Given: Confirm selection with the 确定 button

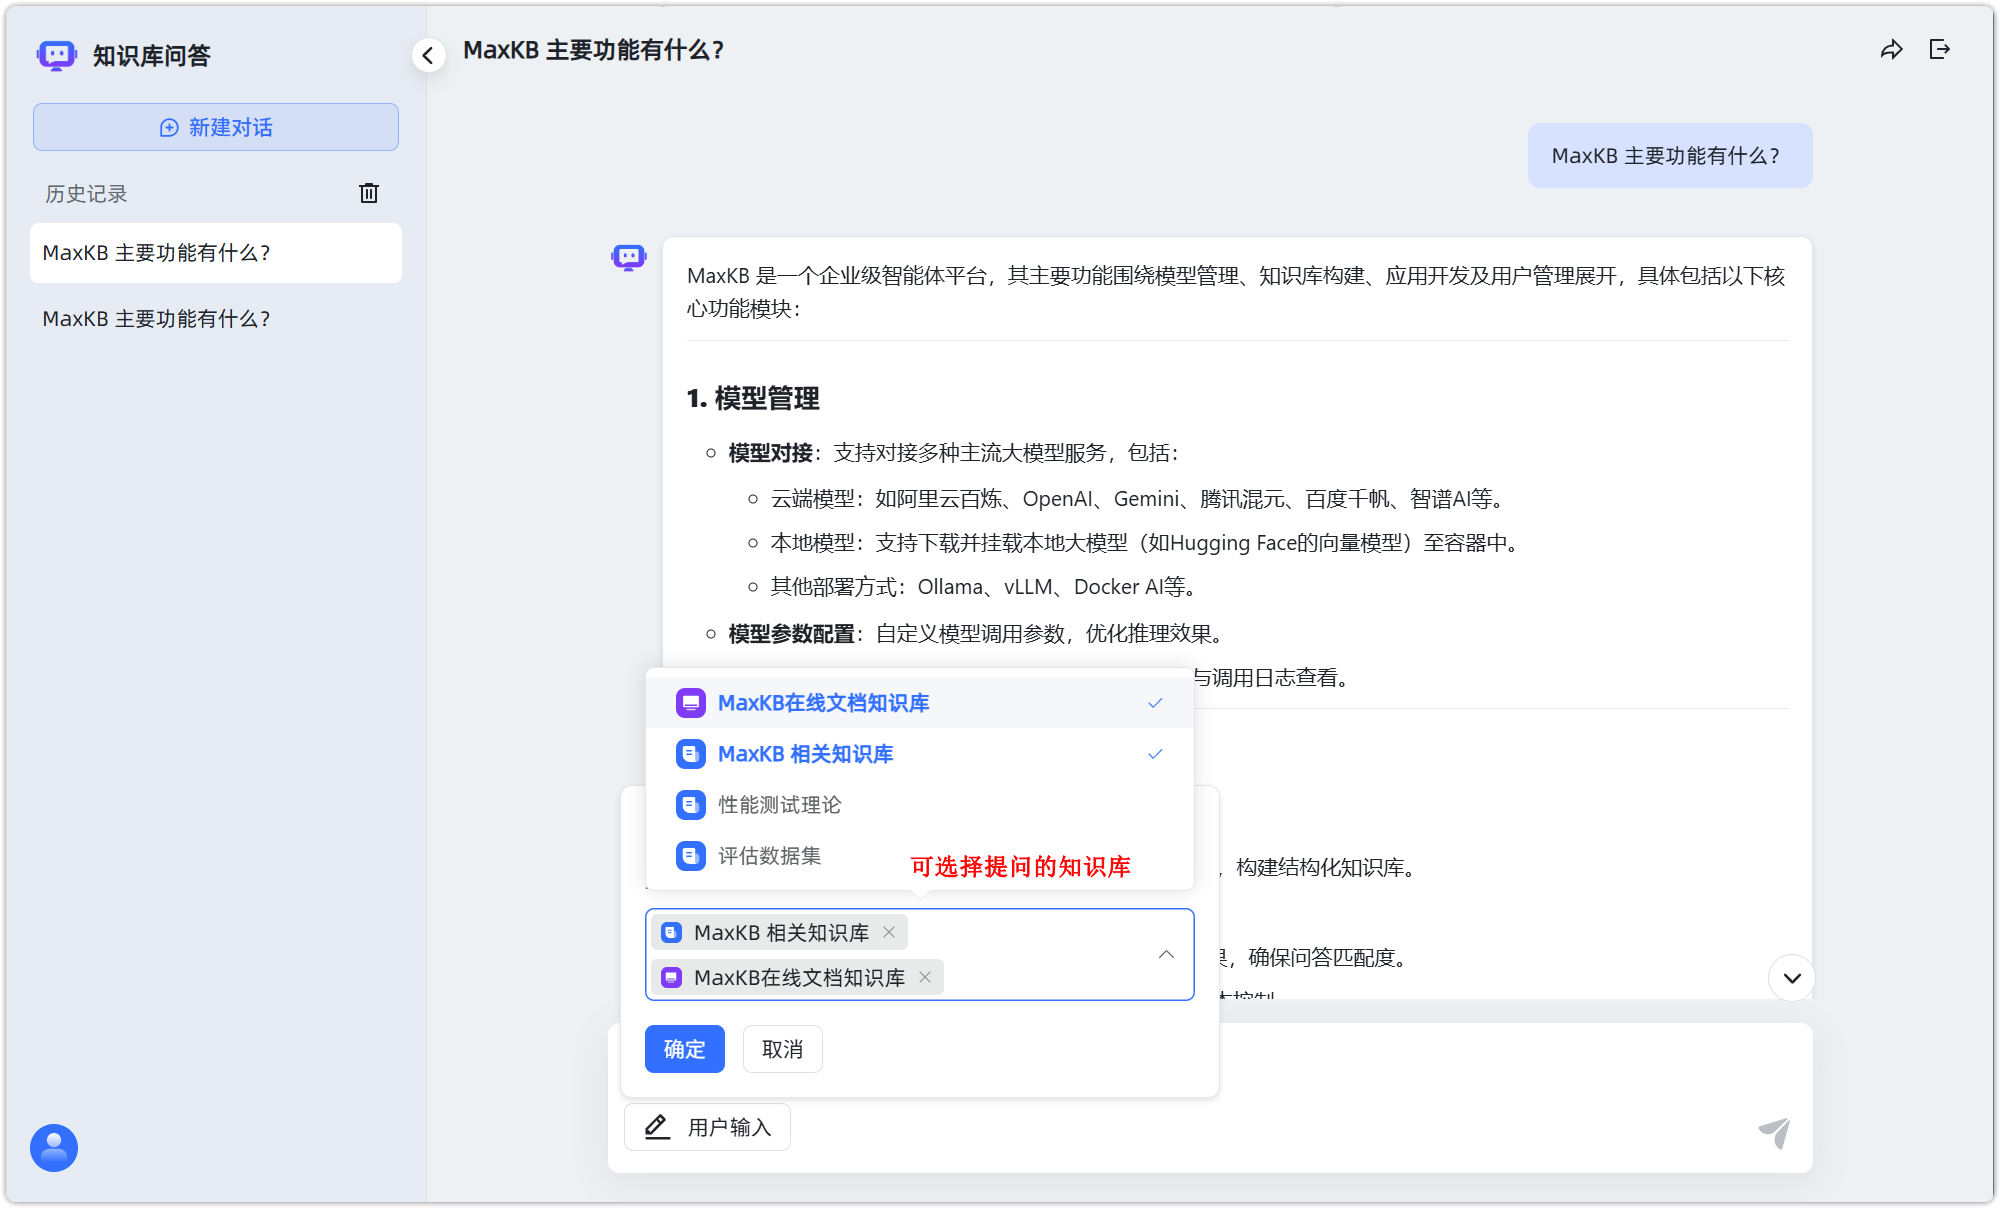Looking at the screenshot, I should 684,1049.
